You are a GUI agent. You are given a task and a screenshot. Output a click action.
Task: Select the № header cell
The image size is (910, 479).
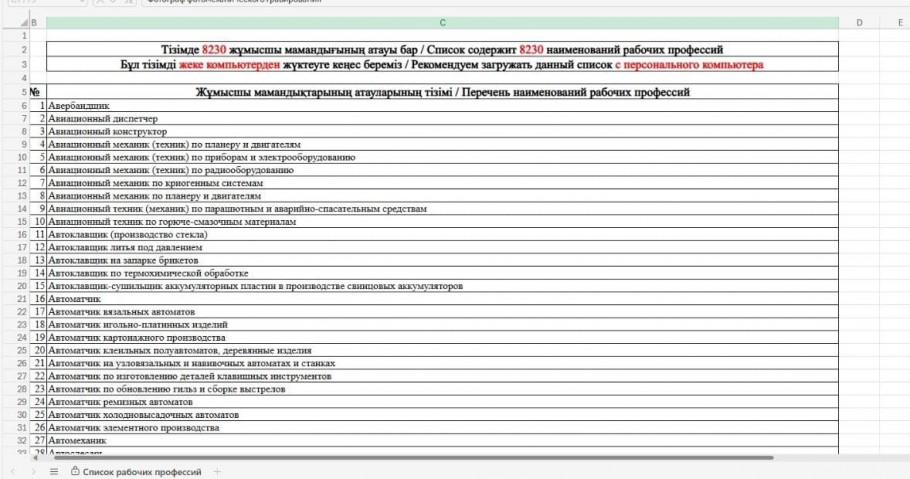[38, 92]
